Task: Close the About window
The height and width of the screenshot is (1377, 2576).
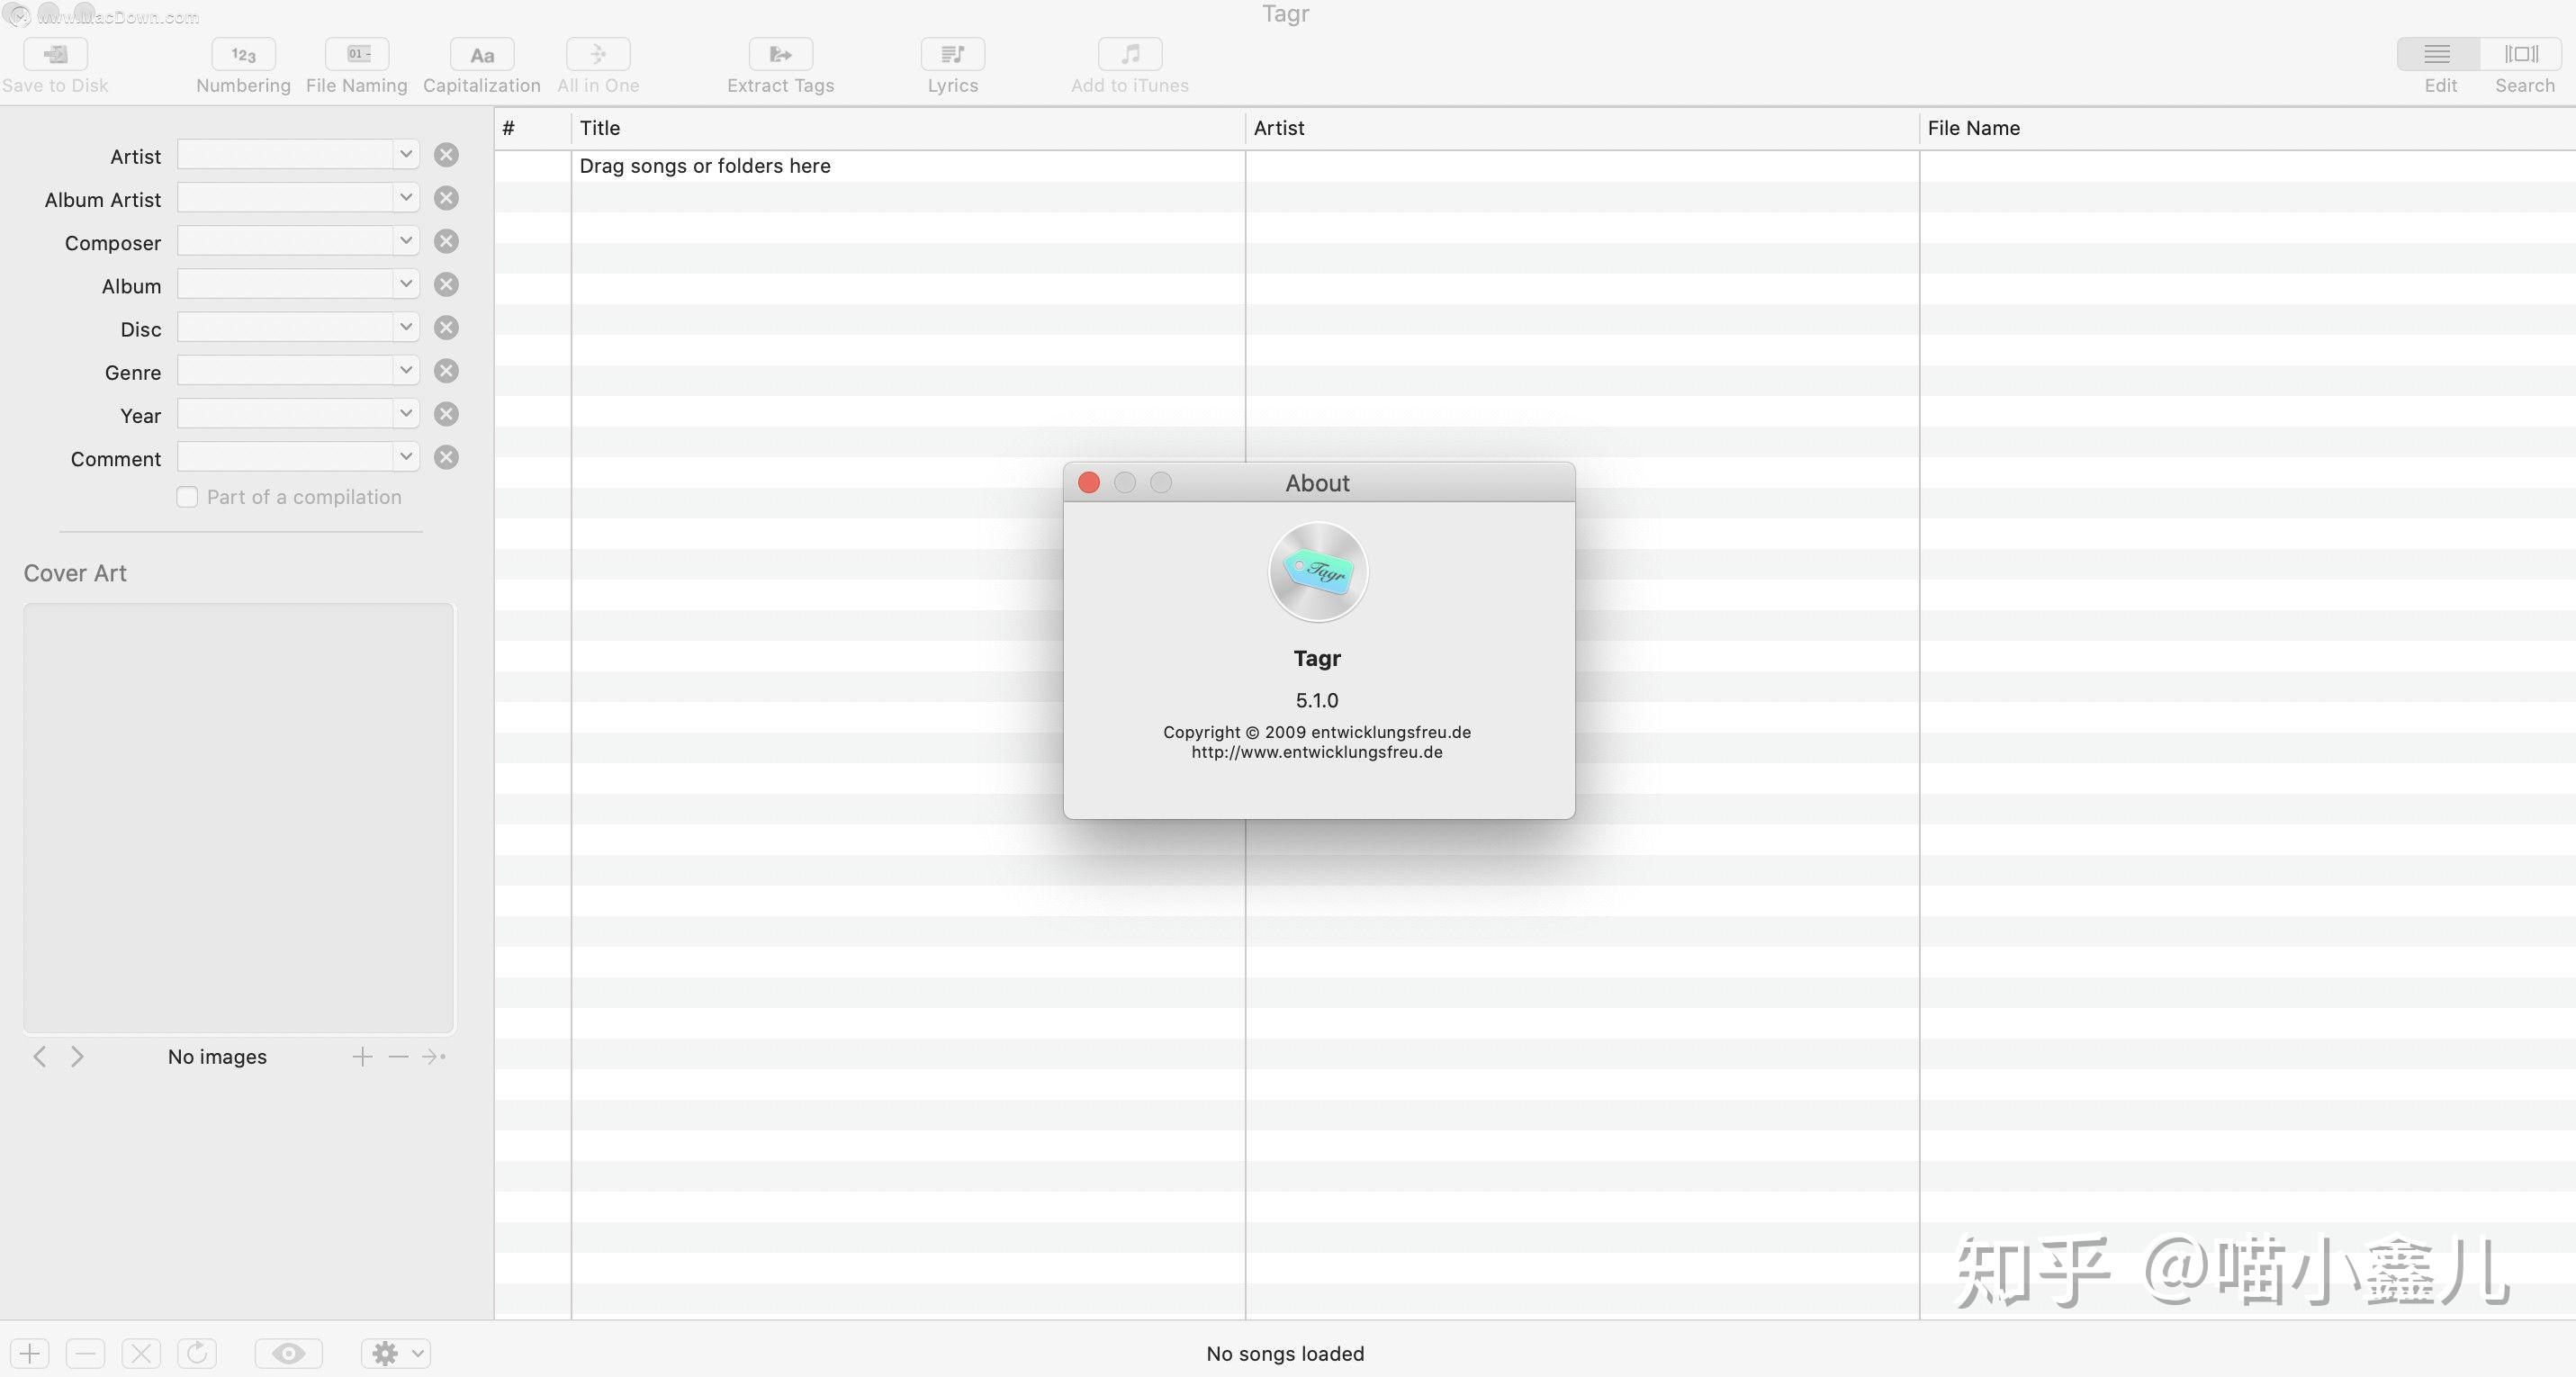Action: click(1089, 483)
